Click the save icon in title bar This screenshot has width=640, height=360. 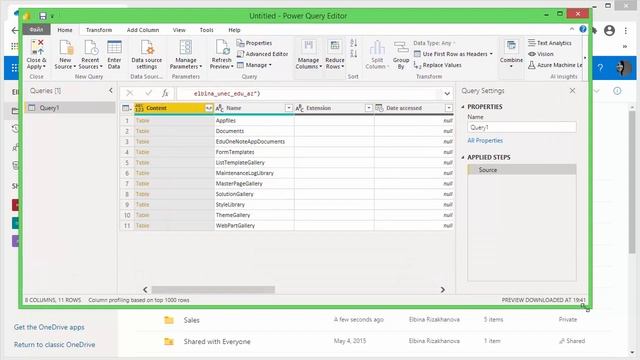pos(42,16)
